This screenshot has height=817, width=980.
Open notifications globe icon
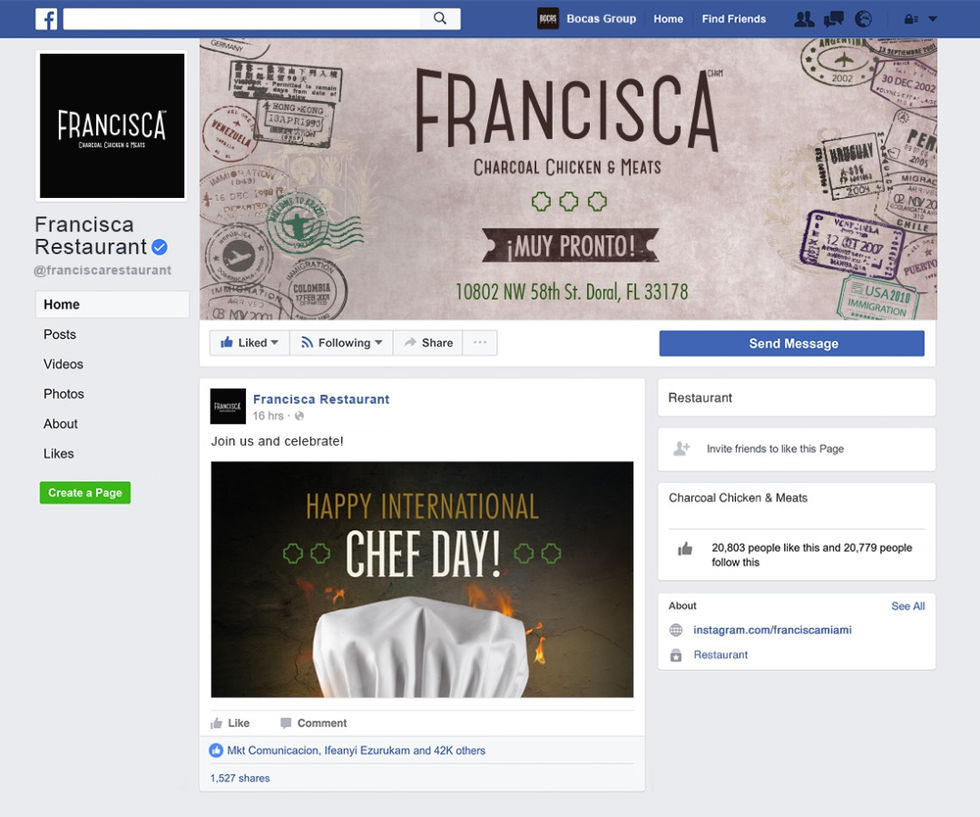[863, 19]
